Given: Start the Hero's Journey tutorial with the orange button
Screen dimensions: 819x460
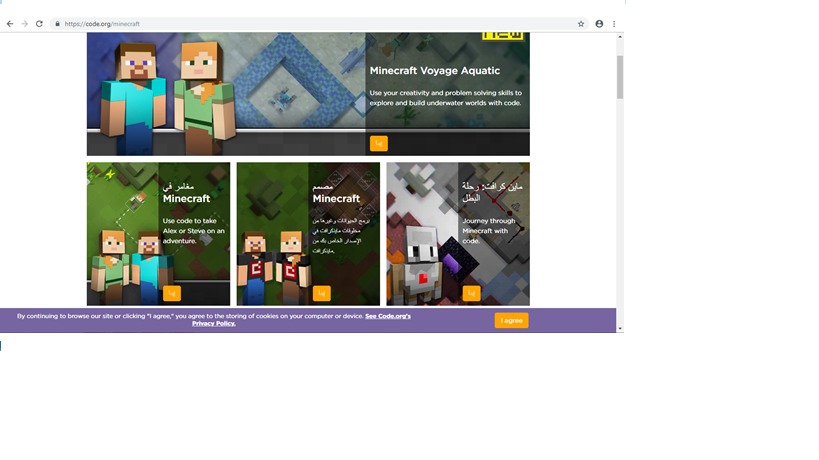Looking at the screenshot, I should (x=471, y=293).
